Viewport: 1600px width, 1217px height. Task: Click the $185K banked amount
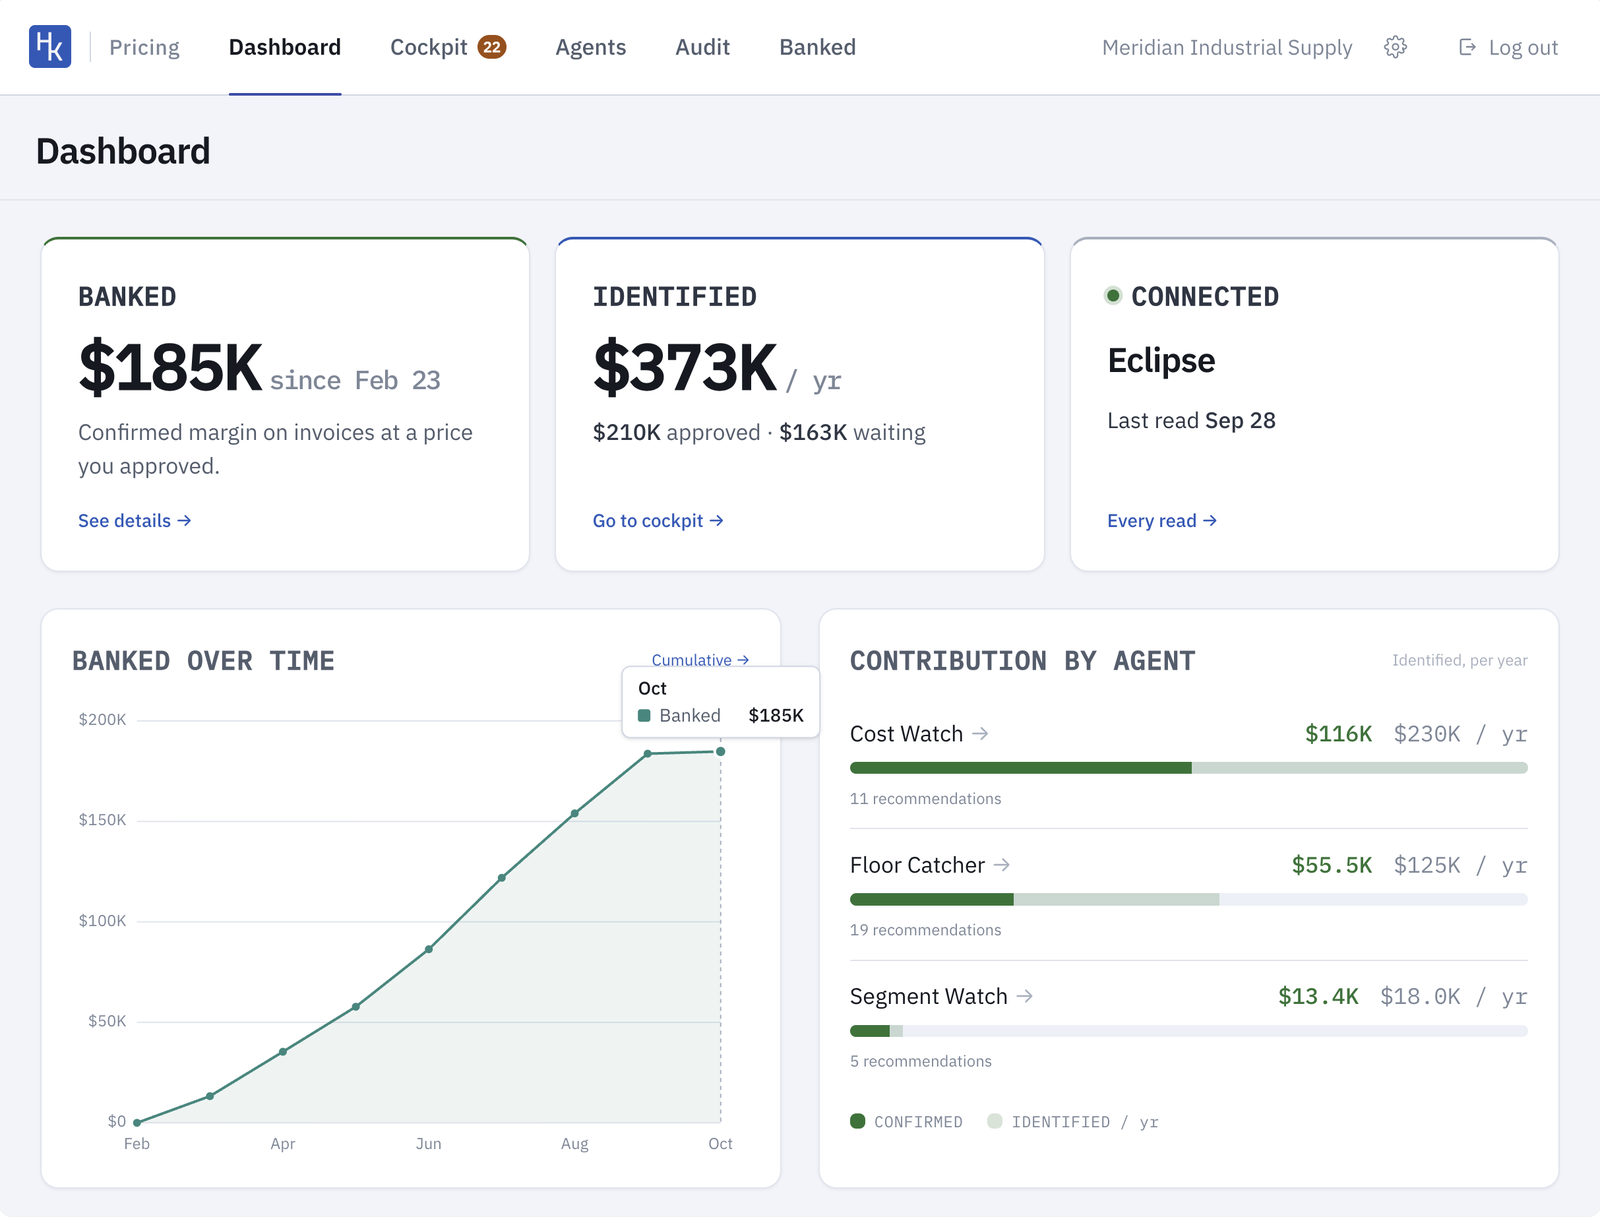click(171, 367)
